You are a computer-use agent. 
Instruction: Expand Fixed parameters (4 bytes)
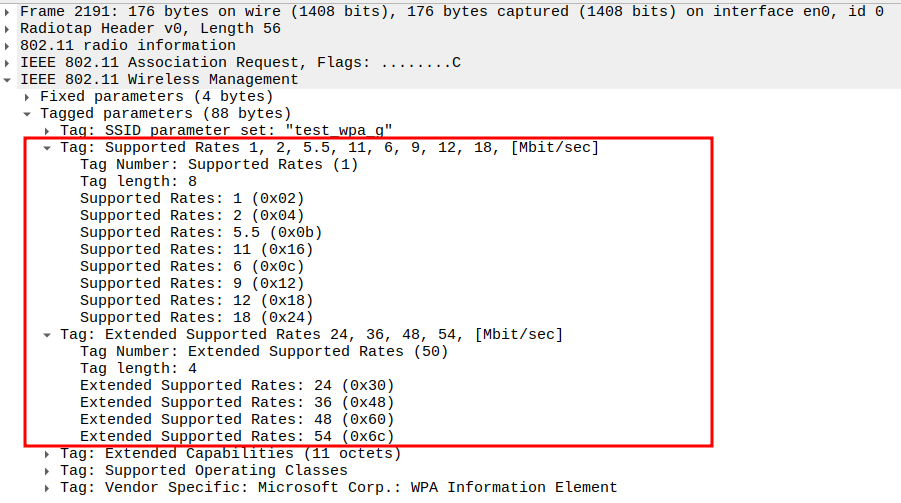(28, 97)
